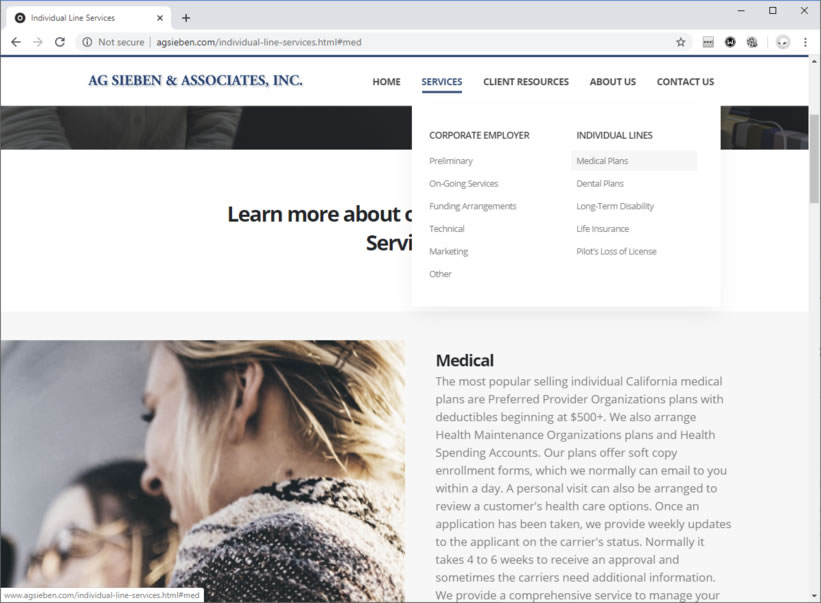
Task: Choose Dental Plans in the dropdown menu
Action: click(x=600, y=184)
